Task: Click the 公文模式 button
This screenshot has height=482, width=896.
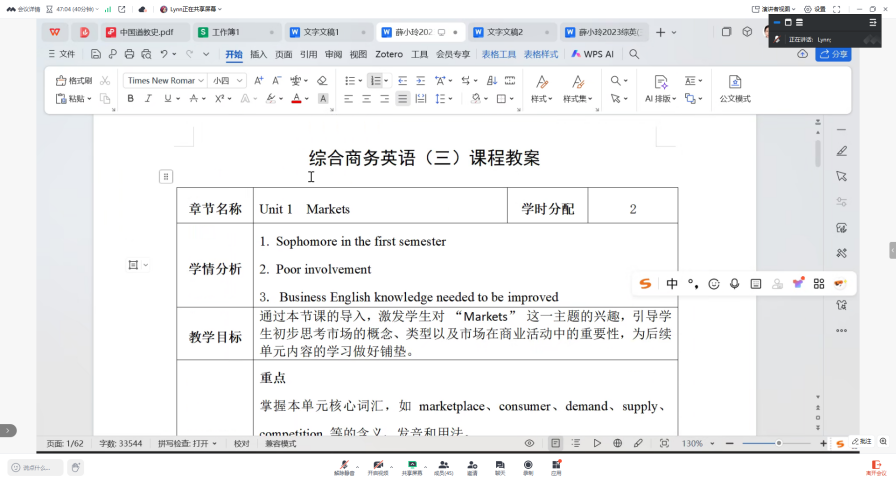Action: [735, 88]
